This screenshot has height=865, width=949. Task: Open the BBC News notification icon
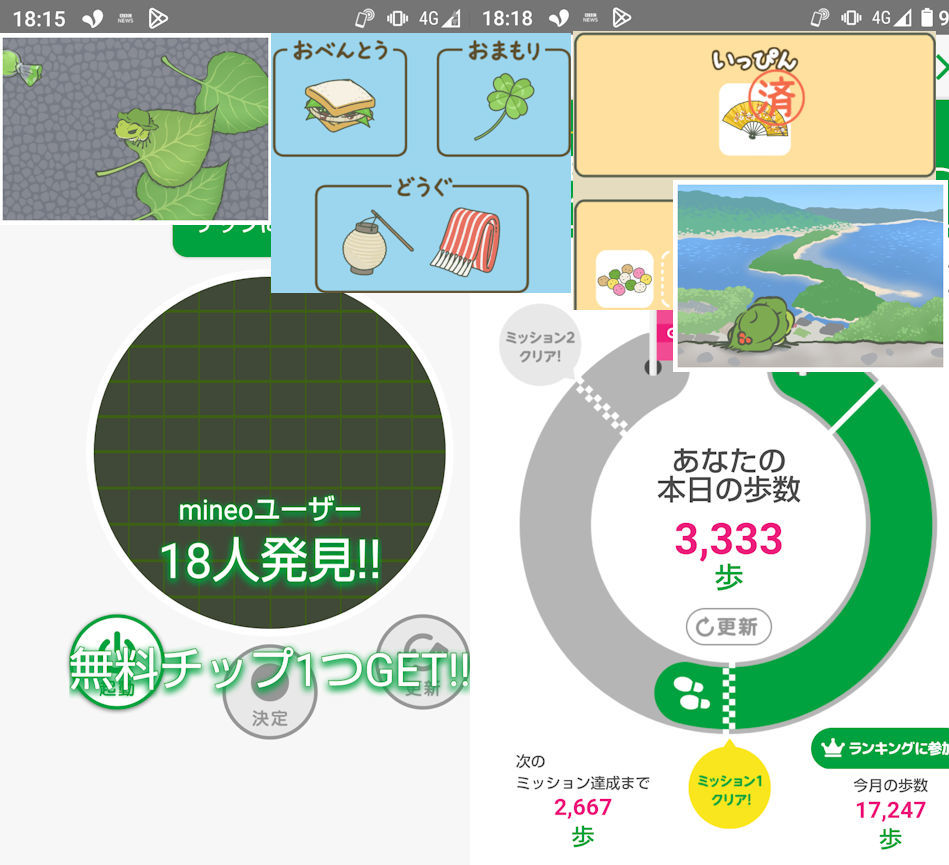(127, 17)
